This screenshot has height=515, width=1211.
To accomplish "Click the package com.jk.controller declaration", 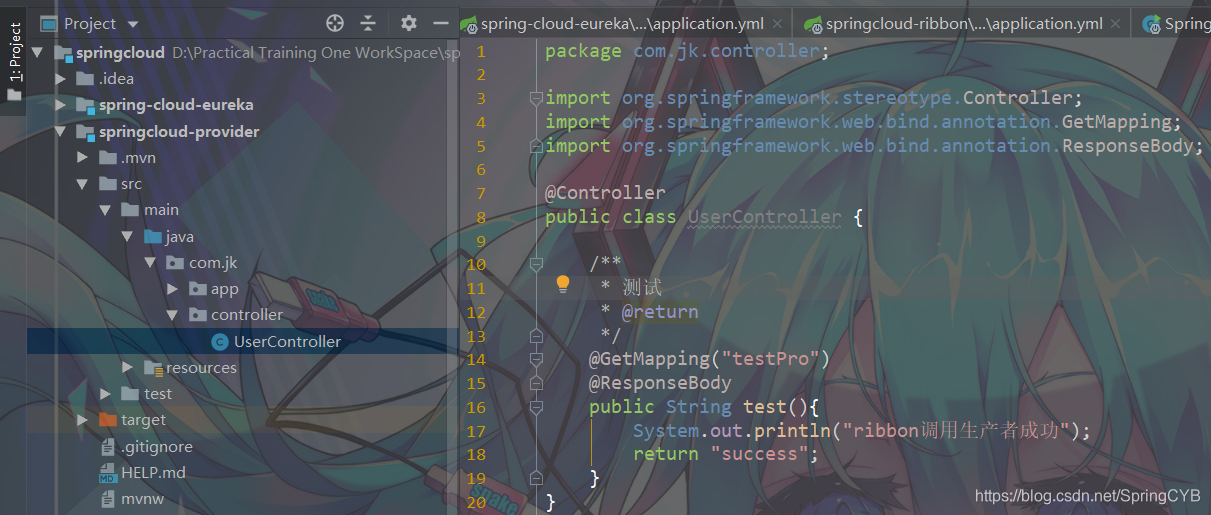I will (x=687, y=51).
